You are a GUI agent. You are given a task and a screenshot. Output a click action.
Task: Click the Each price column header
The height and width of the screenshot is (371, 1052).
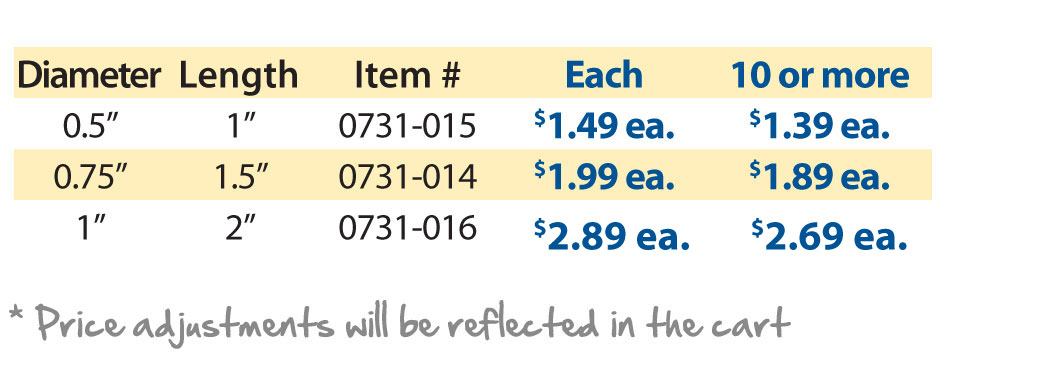(604, 75)
